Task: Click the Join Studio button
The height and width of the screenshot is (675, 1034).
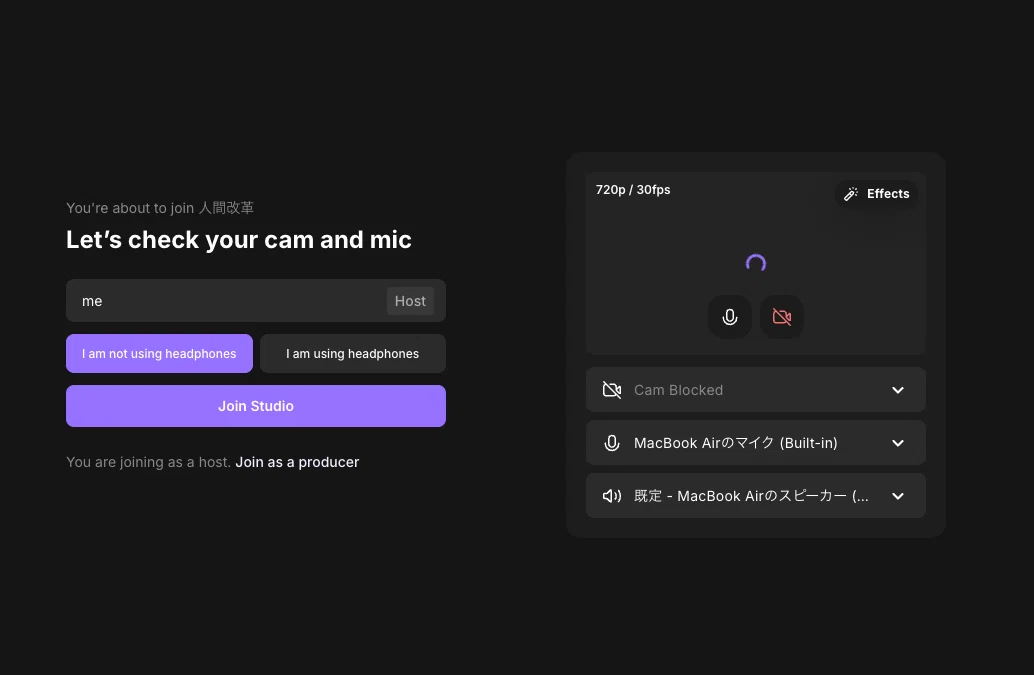Action: point(256,406)
